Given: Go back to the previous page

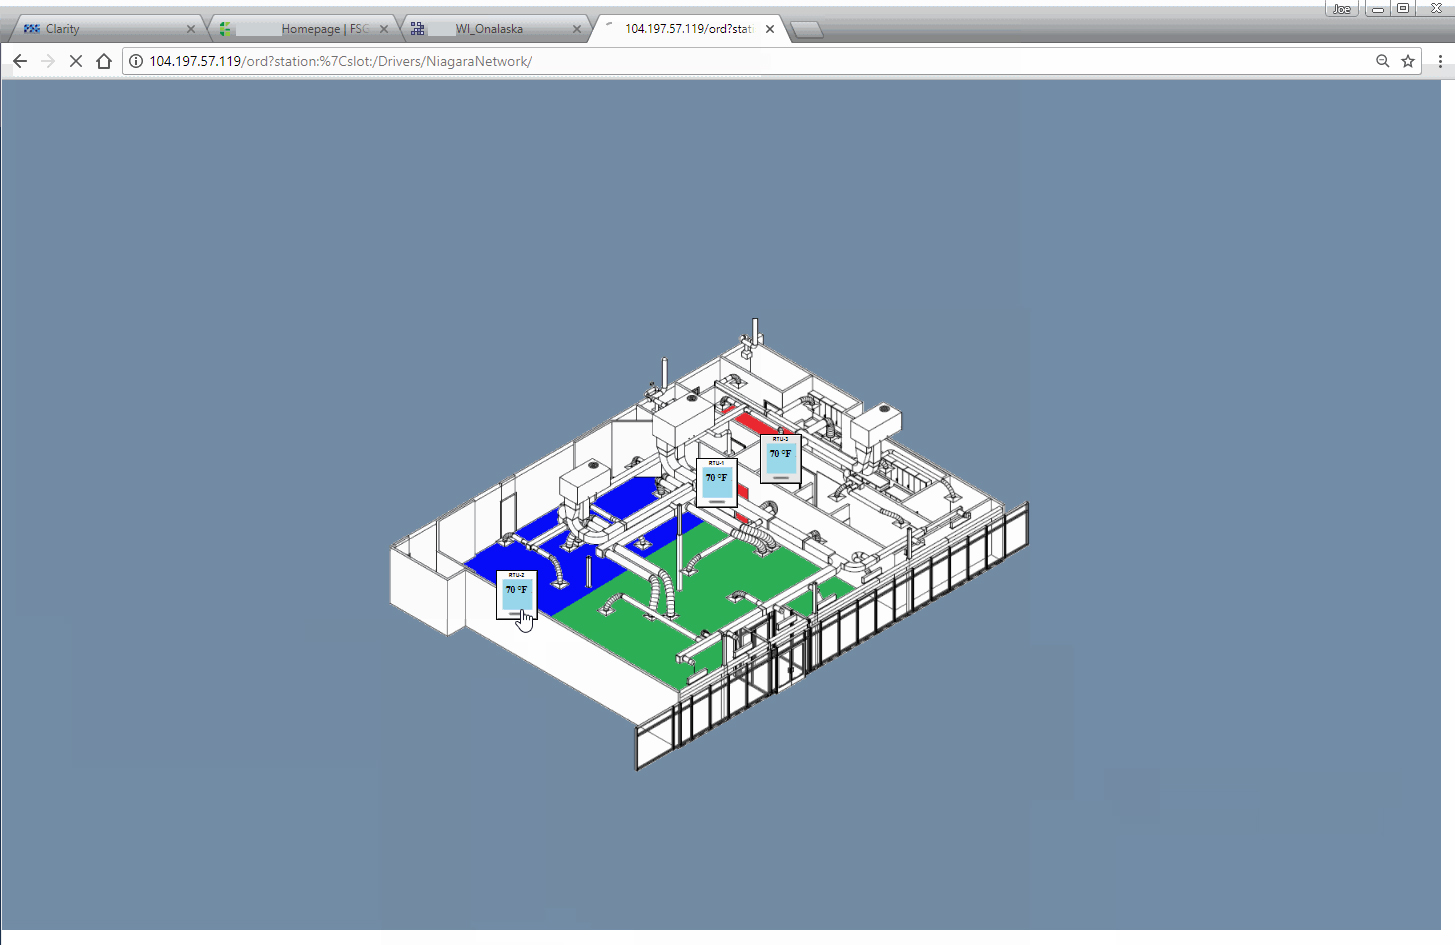Looking at the screenshot, I should tap(20, 61).
